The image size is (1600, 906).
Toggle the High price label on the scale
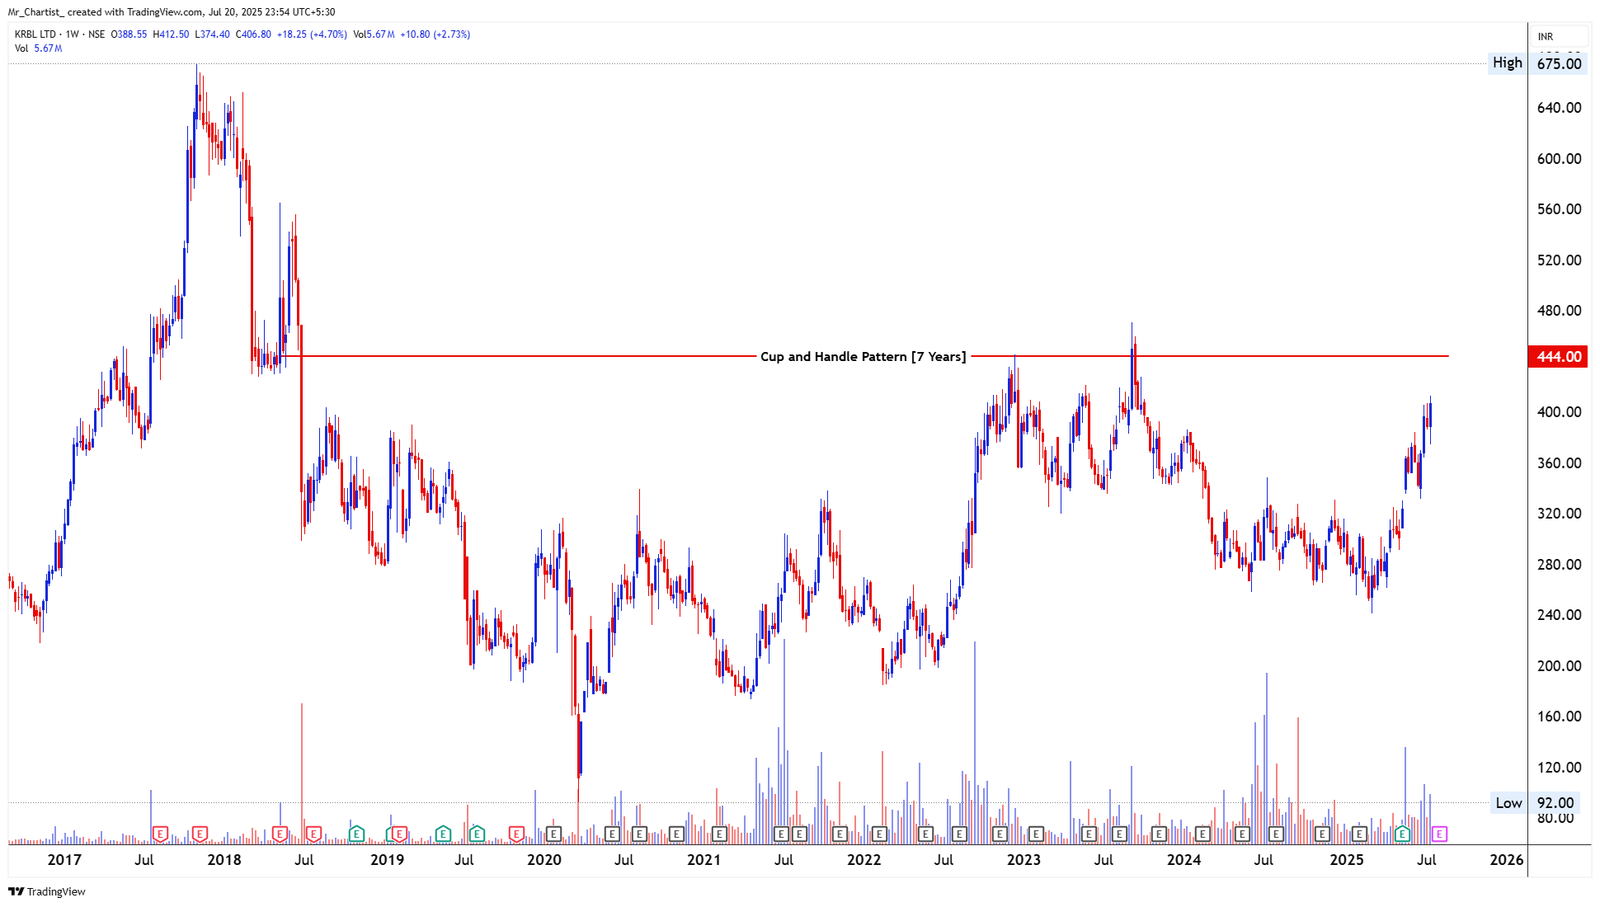pyautogui.click(x=1506, y=63)
